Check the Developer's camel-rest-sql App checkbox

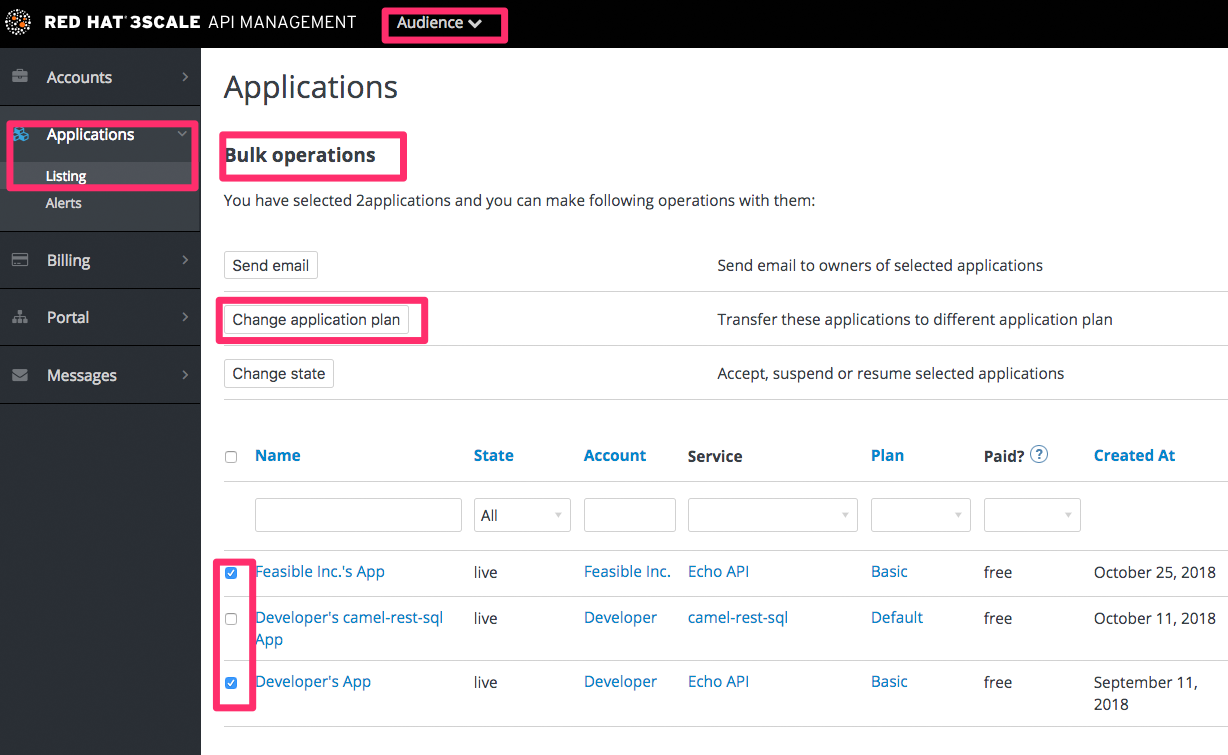(231, 619)
